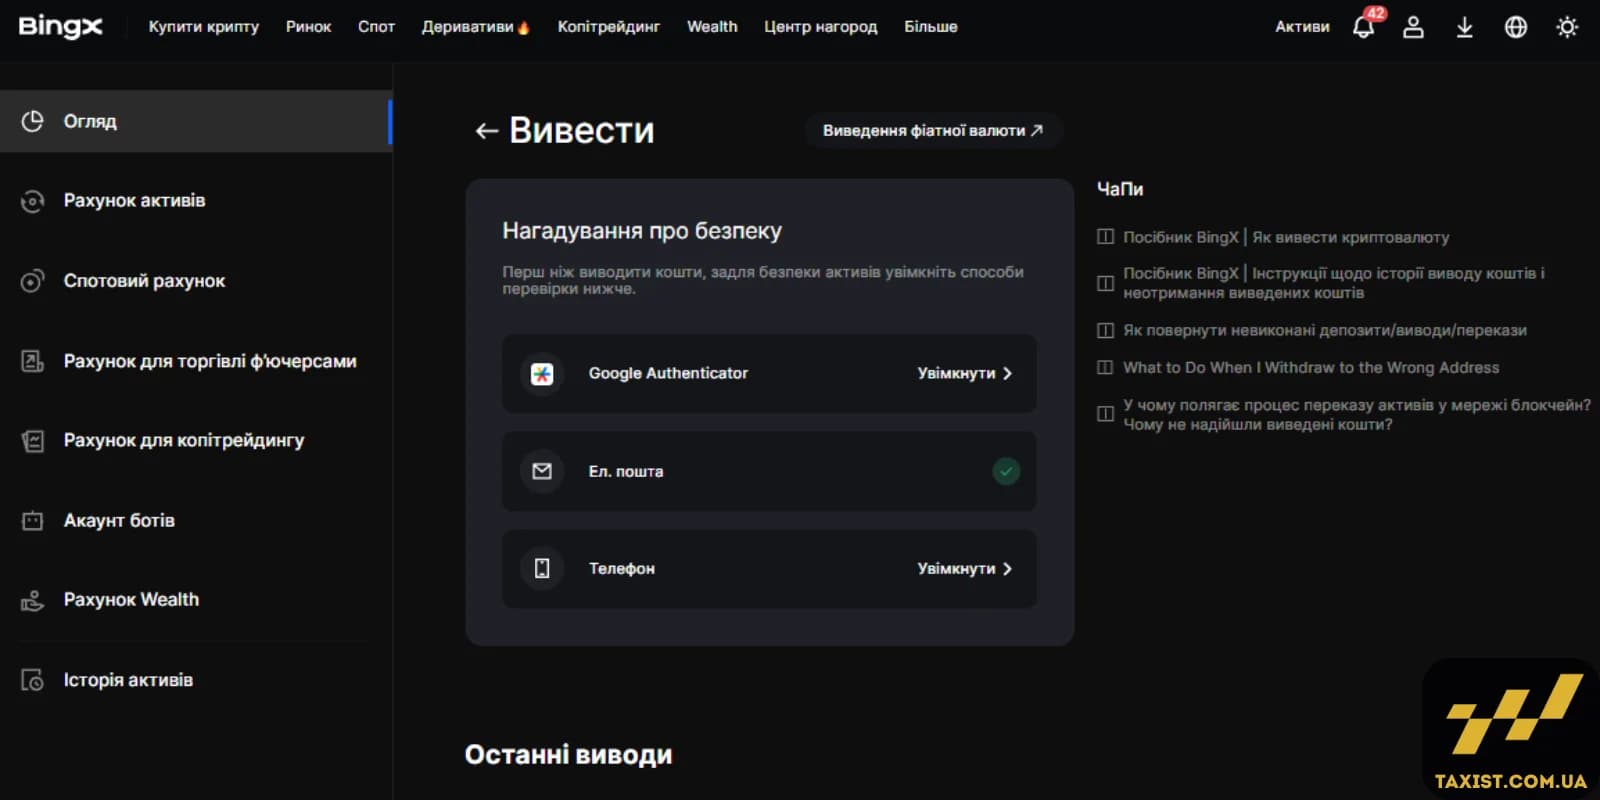Click the download app icon
The width and height of the screenshot is (1600, 800).
1464,27
